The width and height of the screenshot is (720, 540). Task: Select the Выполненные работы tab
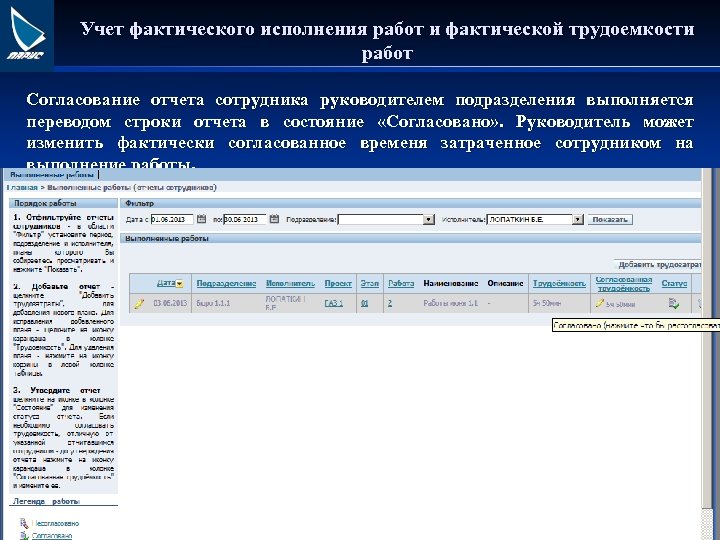(x=52, y=175)
